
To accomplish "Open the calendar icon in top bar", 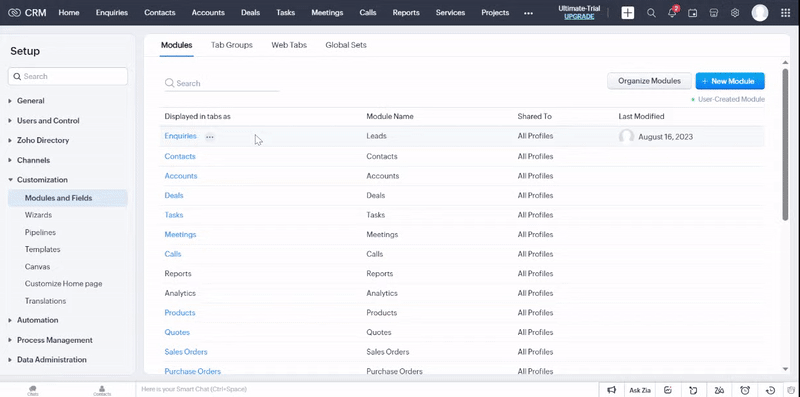I will (x=692, y=13).
